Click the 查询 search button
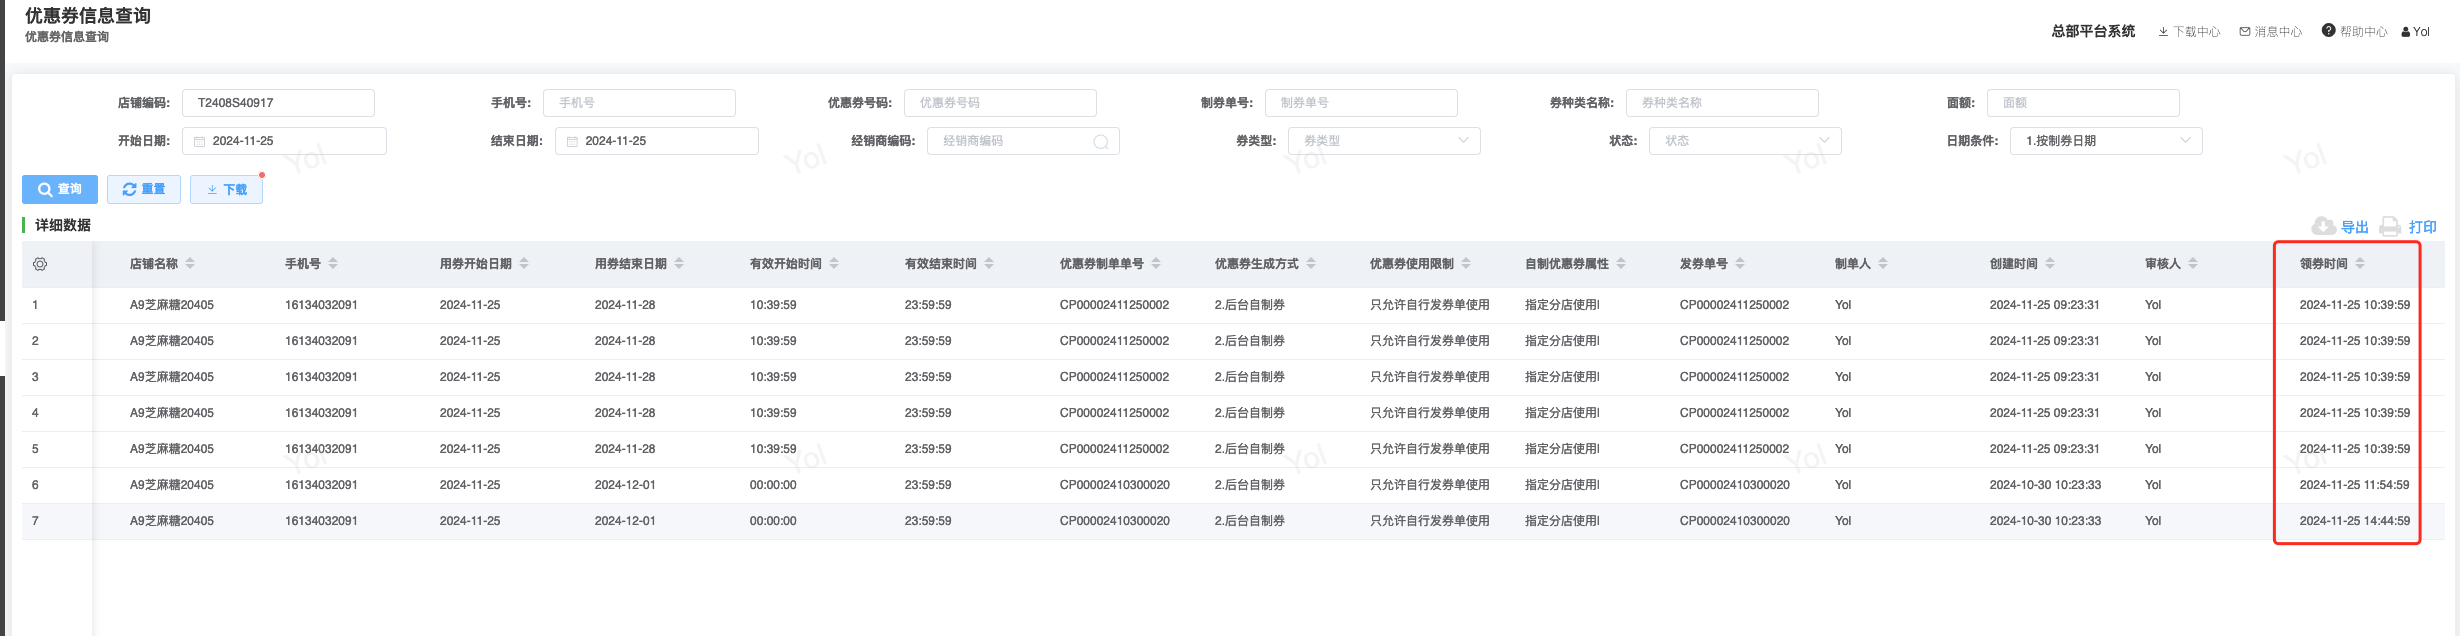 click(60, 189)
